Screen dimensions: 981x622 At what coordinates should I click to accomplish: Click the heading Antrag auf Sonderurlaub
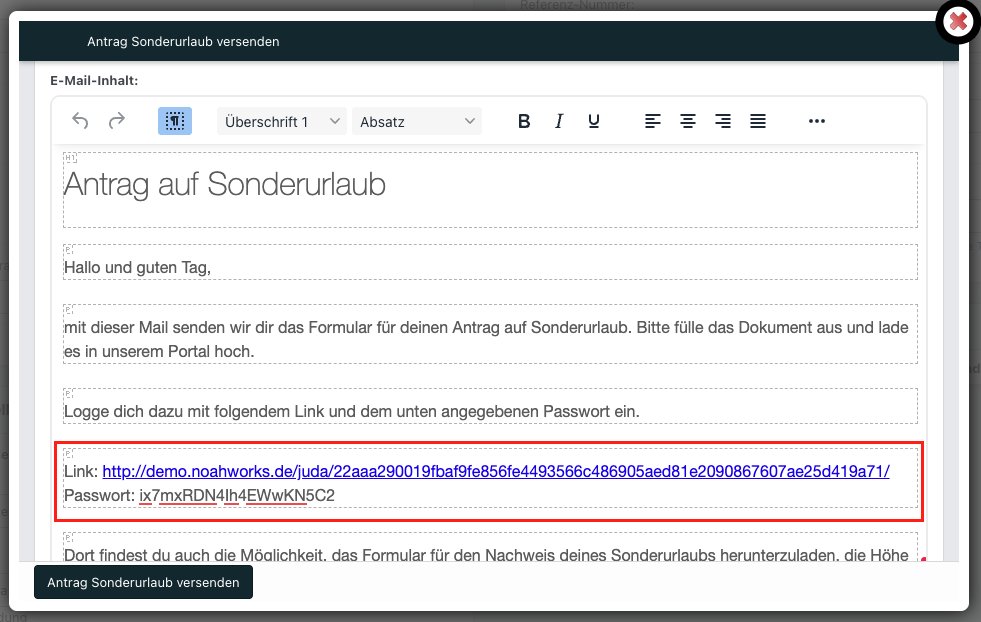pyautogui.click(x=225, y=184)
